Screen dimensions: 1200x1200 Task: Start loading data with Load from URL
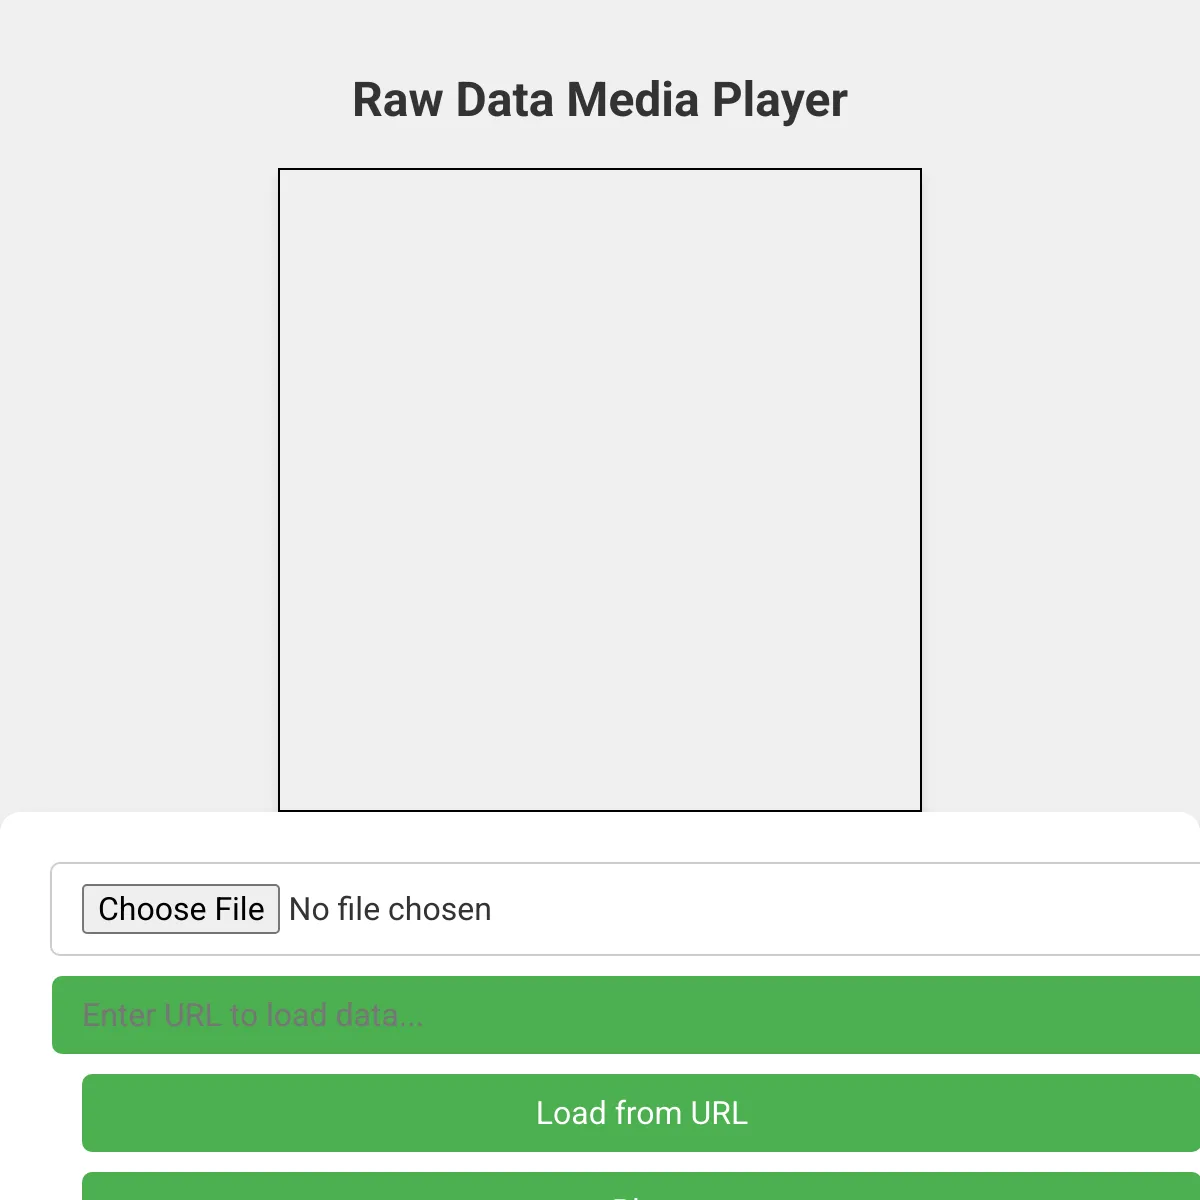click(x=641, y=1113)
